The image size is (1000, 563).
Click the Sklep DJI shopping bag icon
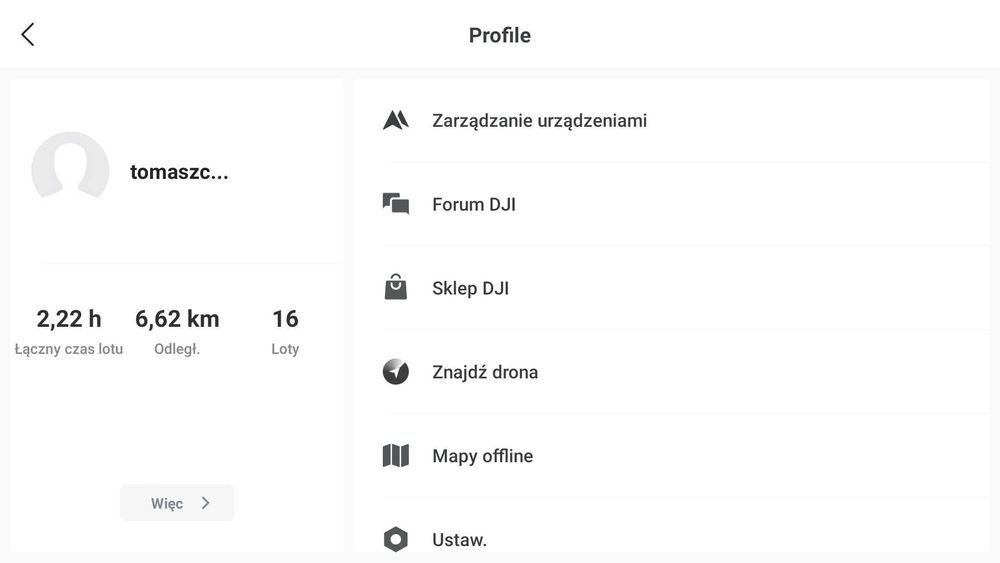tap(396, 288)
